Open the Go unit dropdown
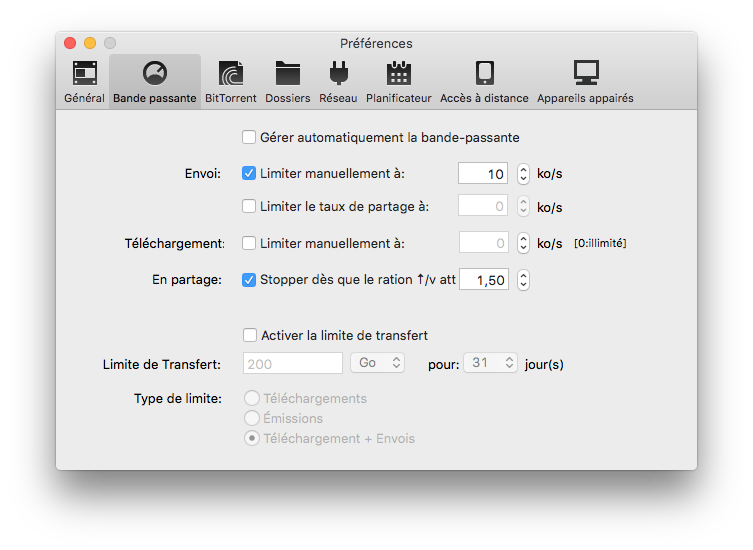 [x=377, y=363]
